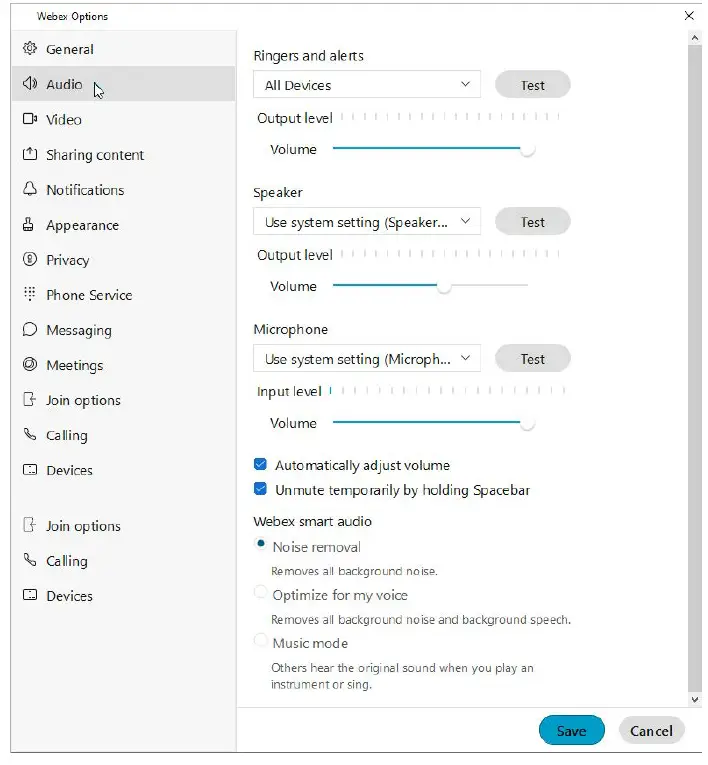Screen dimensions: 708x765
Task: Click the camera icon beside Video
Action: pyautogui.click(x=30, y=119)
